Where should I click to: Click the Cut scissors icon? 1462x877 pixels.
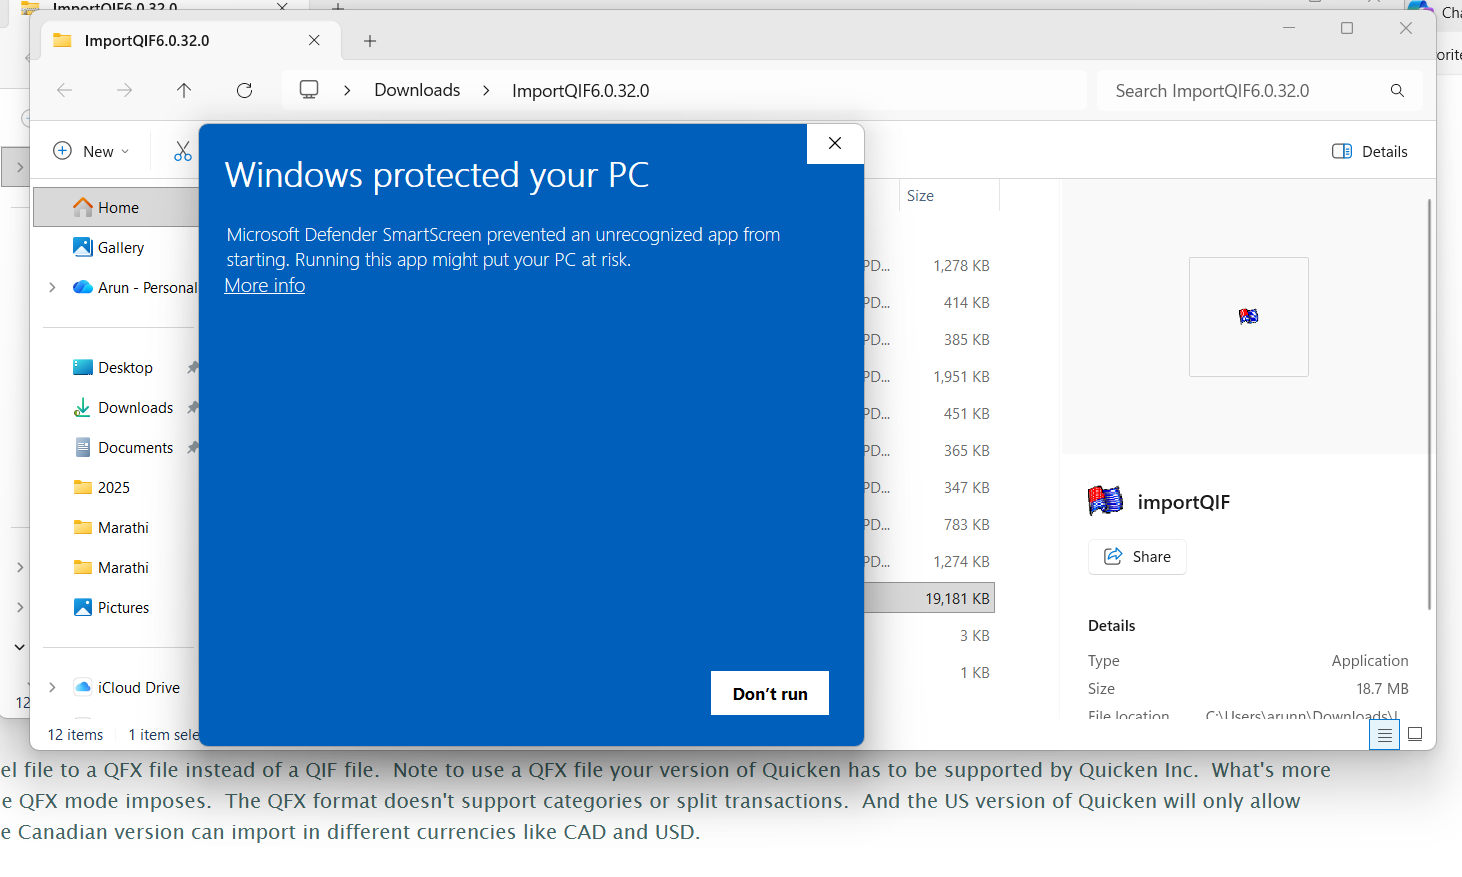[x=183, y=151]
